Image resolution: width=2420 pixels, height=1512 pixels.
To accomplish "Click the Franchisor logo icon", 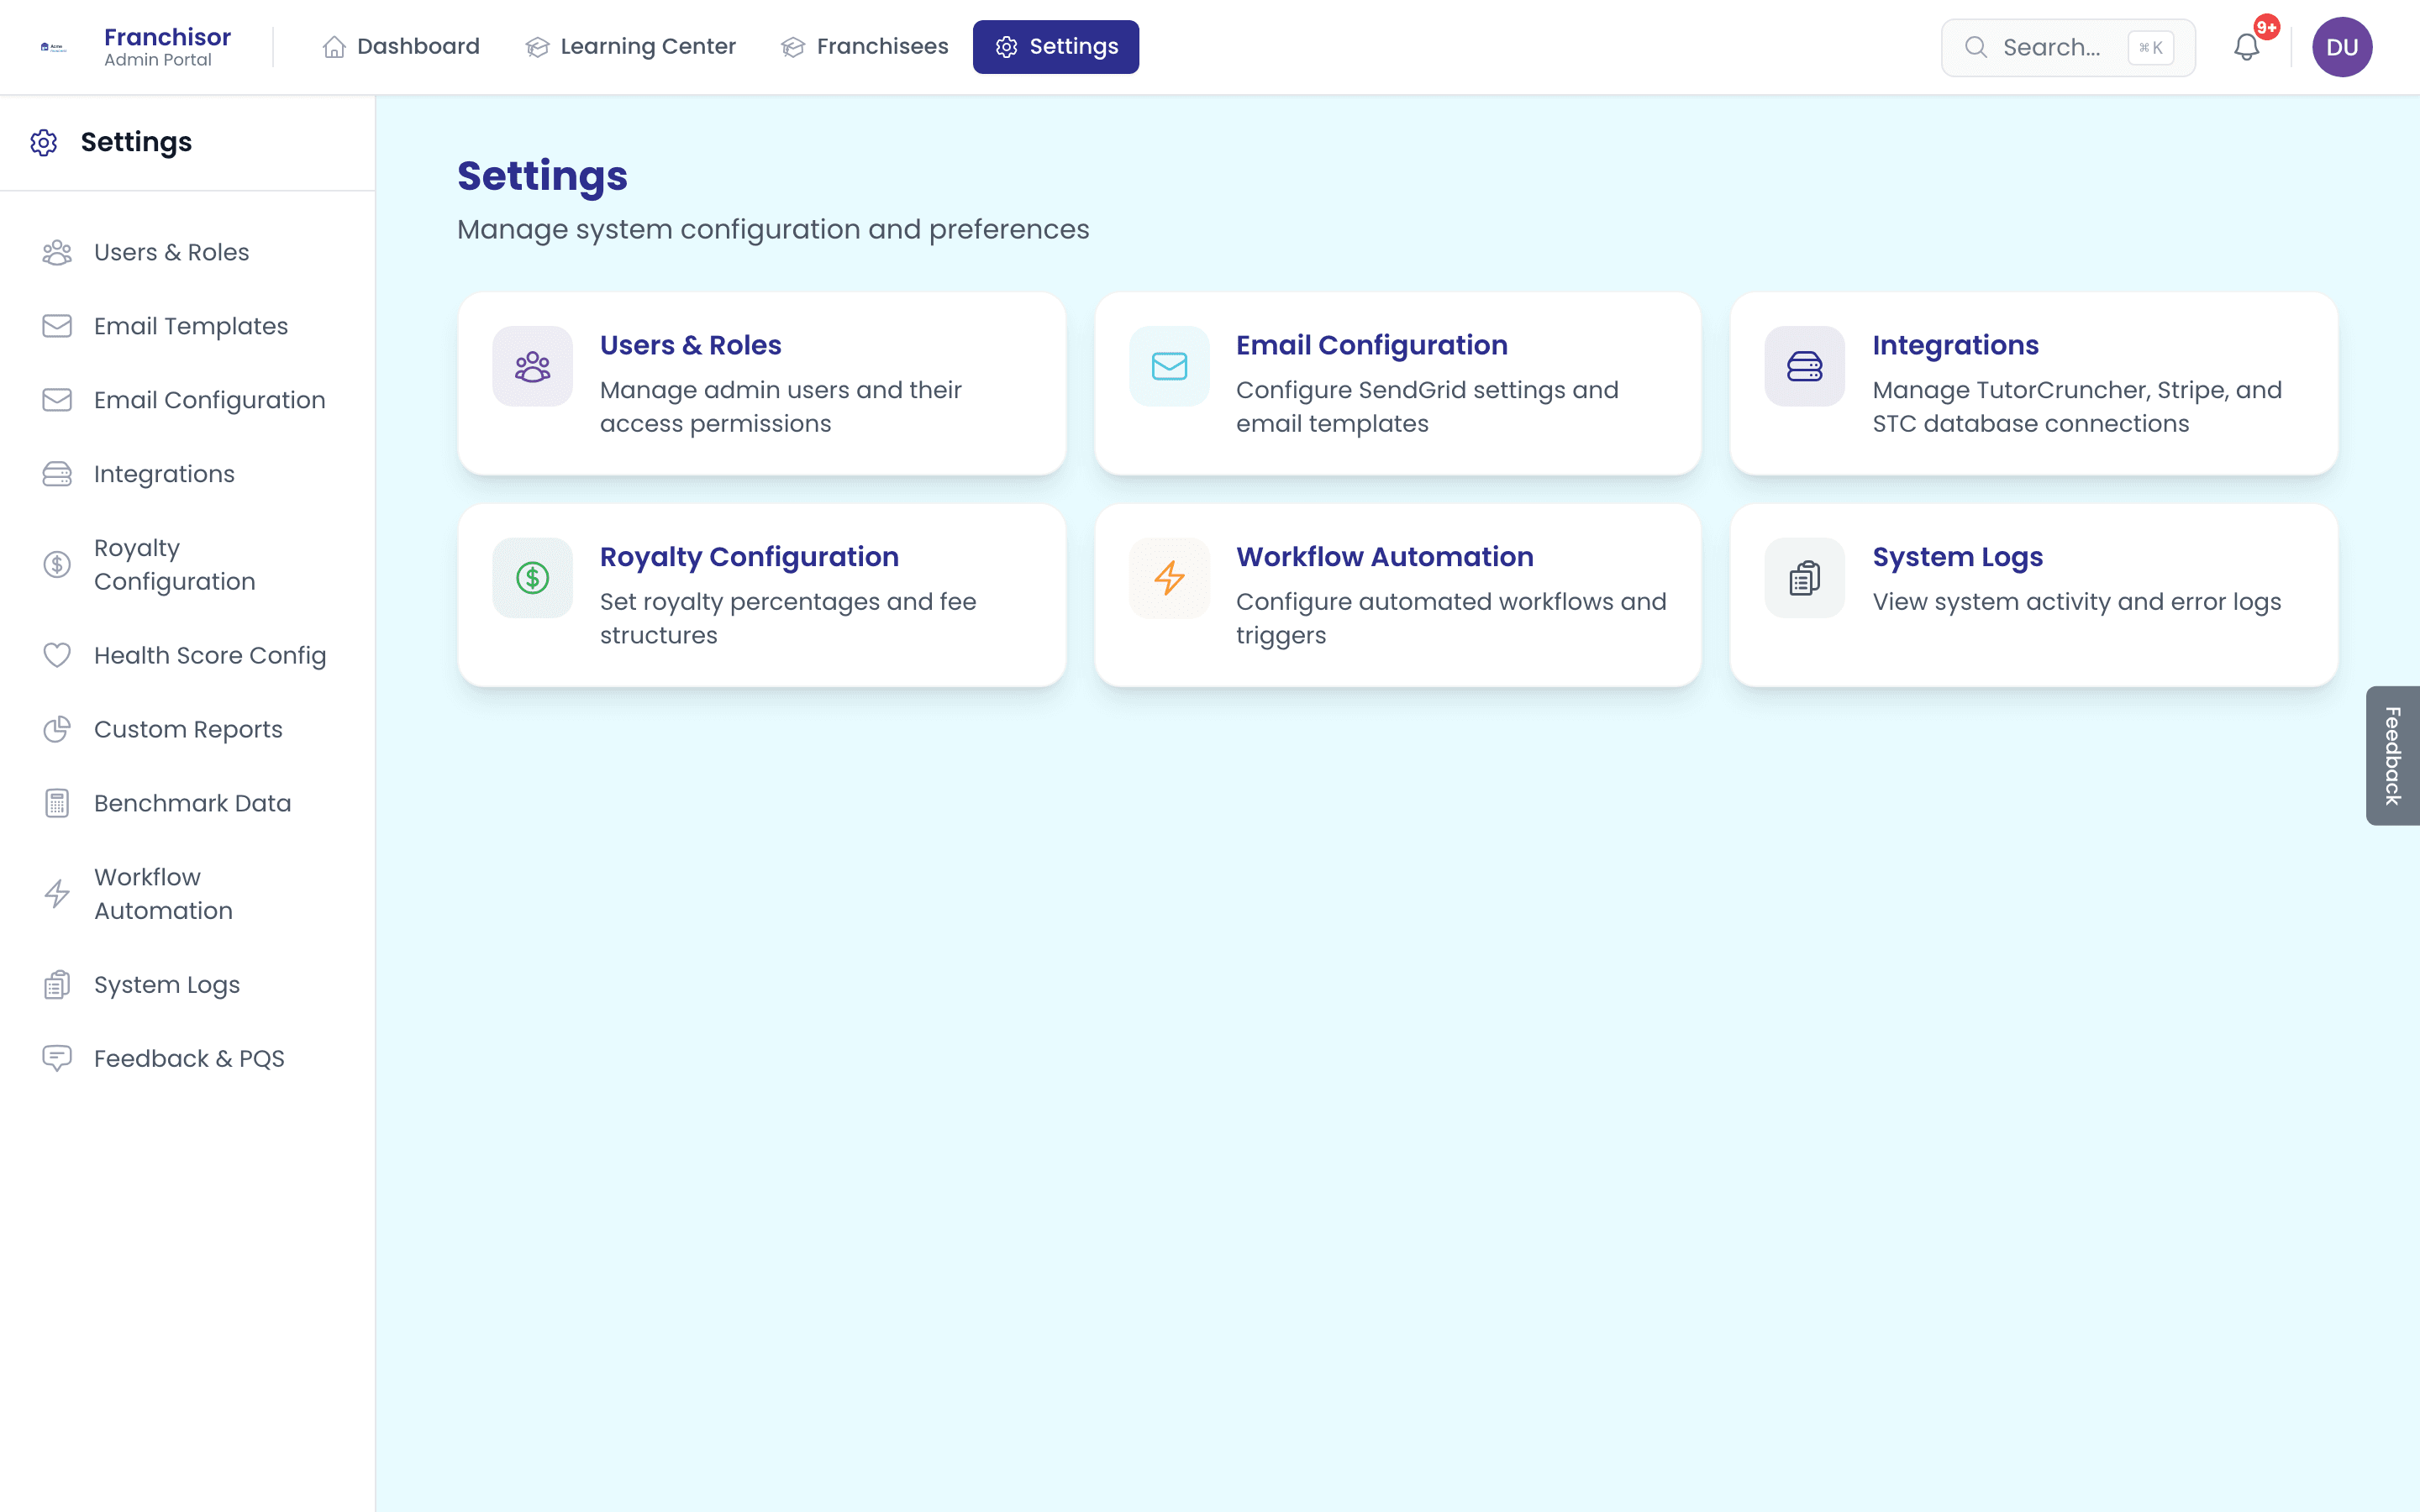I will [53, 47].
